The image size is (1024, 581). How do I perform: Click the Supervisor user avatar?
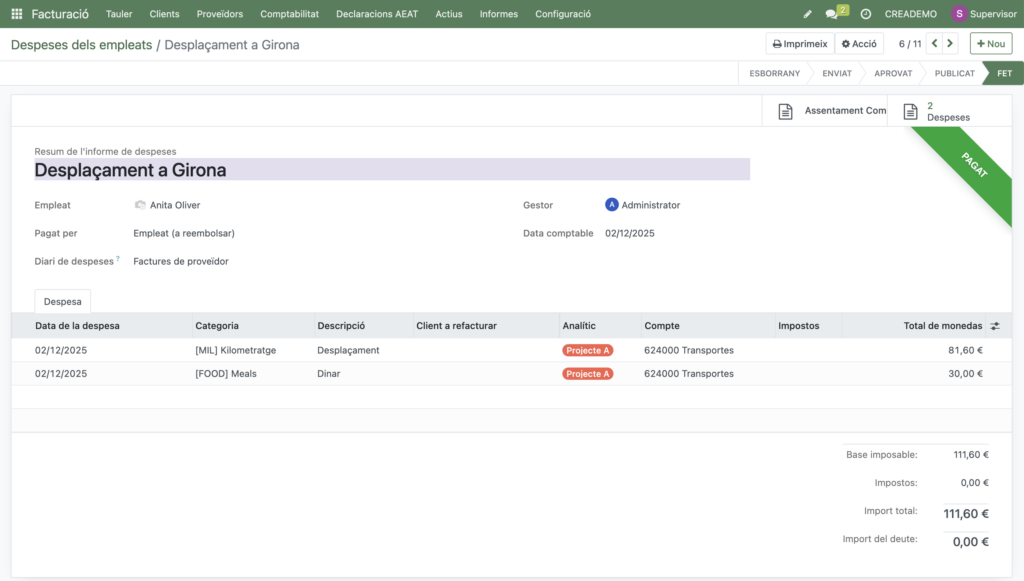click(959, 14)
